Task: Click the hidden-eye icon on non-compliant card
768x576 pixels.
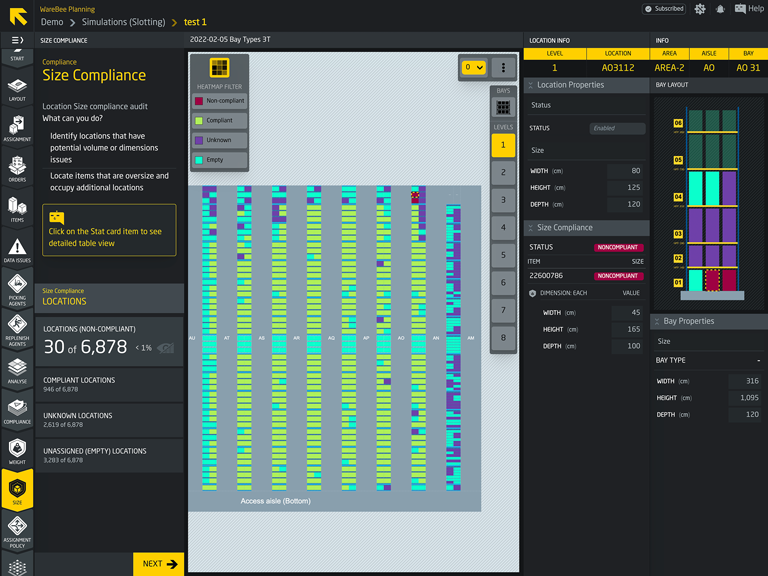Action: coord(166,348)
